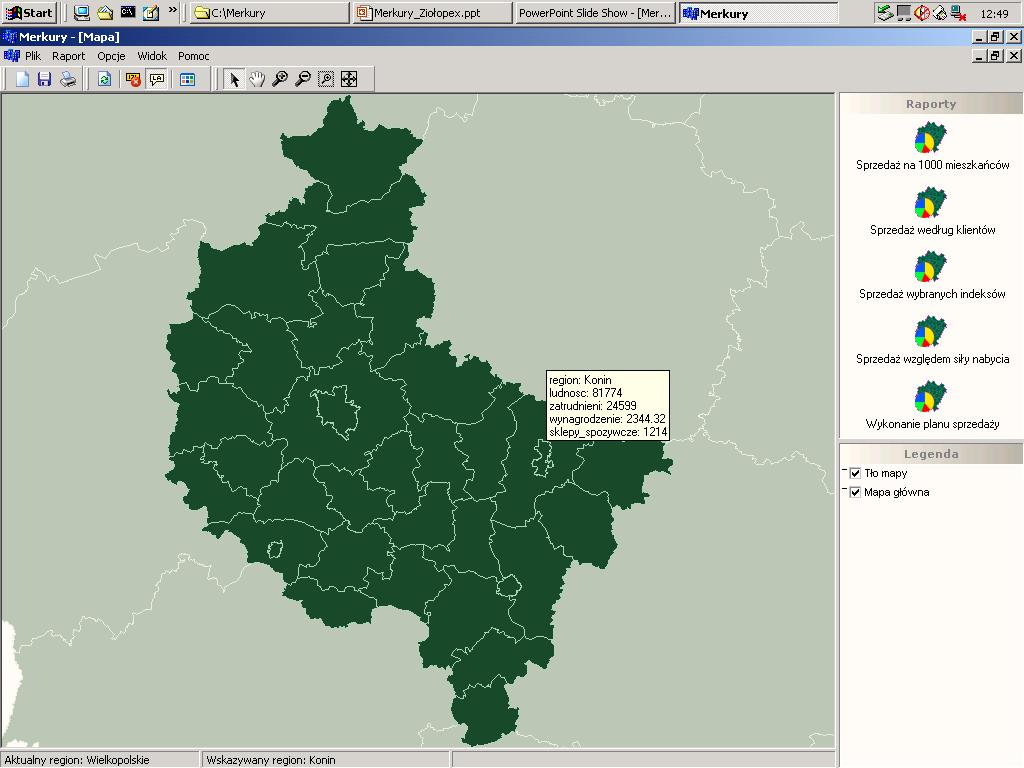Collapse the Mapa główna legend node
1024x768 pixels.
[x=844, y=489]
